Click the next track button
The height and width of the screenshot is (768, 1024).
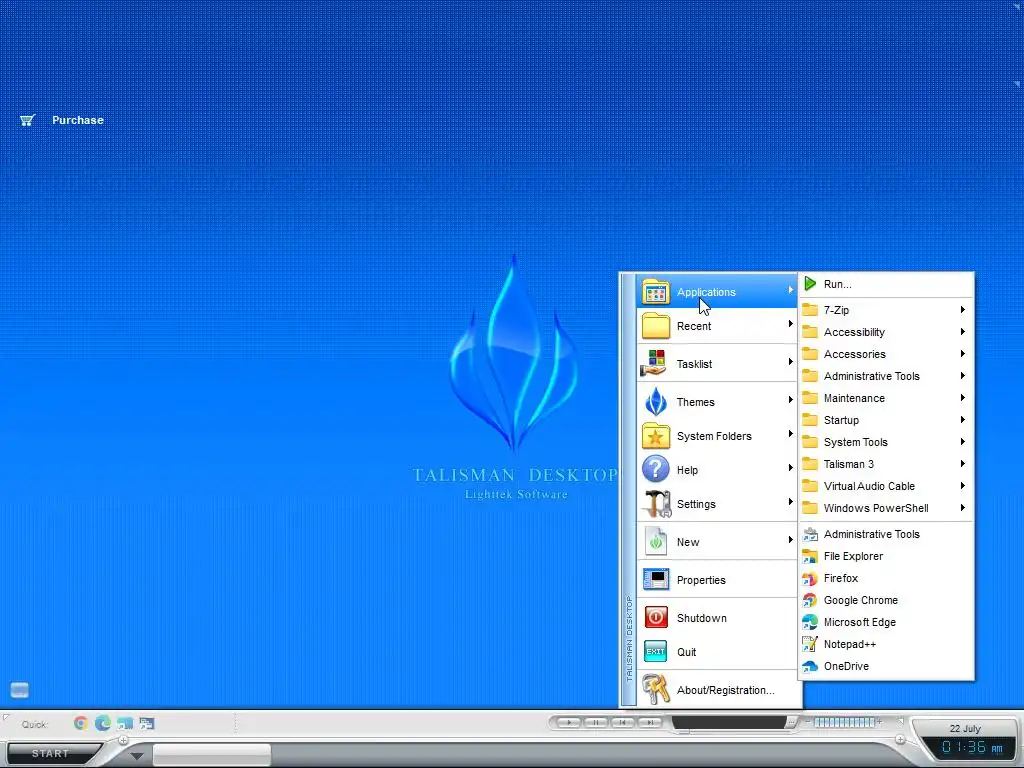point(650,722)
